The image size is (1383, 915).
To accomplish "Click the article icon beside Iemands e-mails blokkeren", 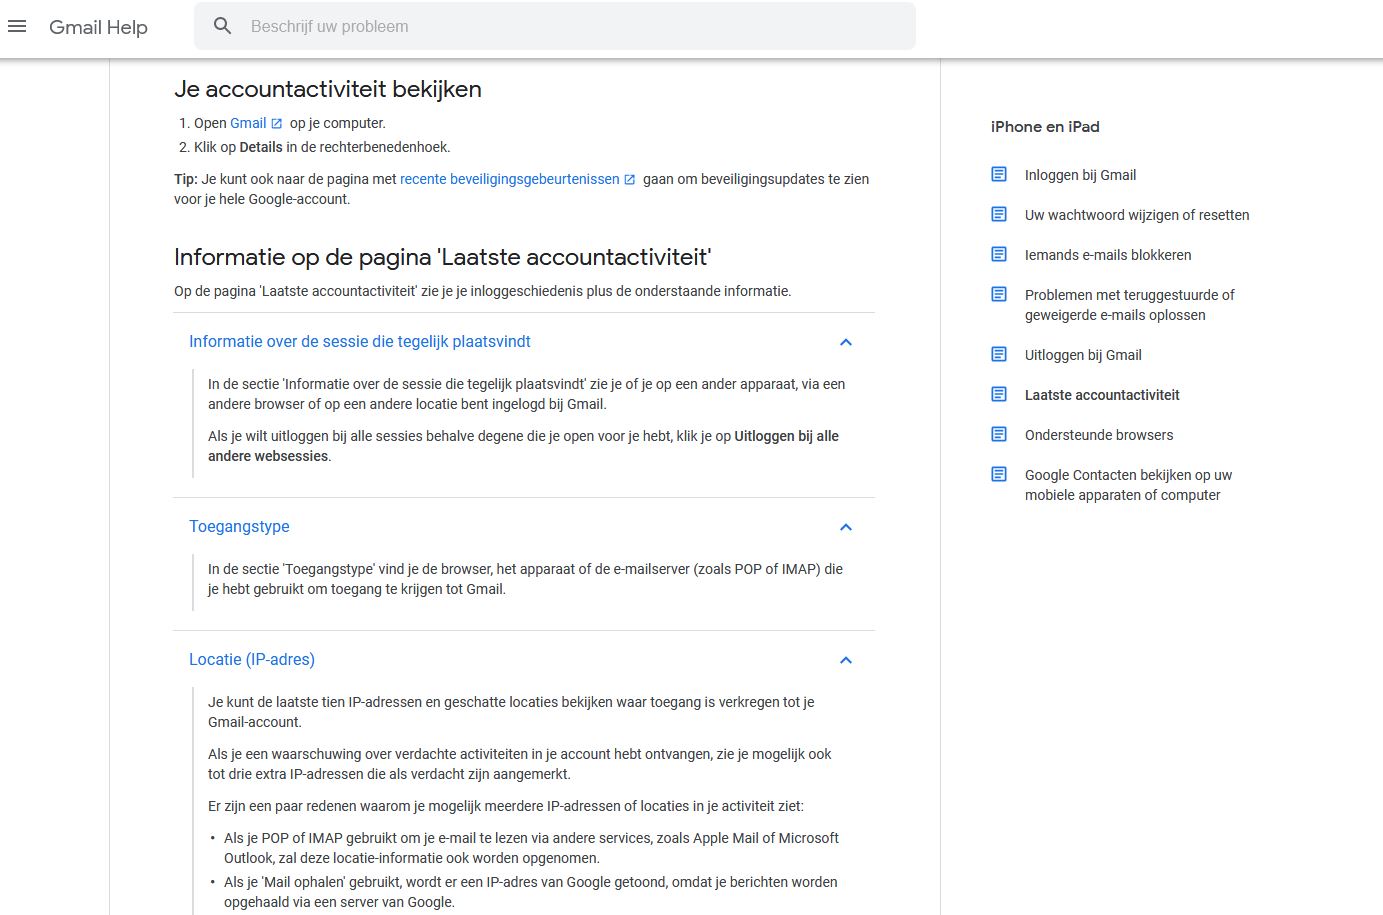I will pos(999,254).
